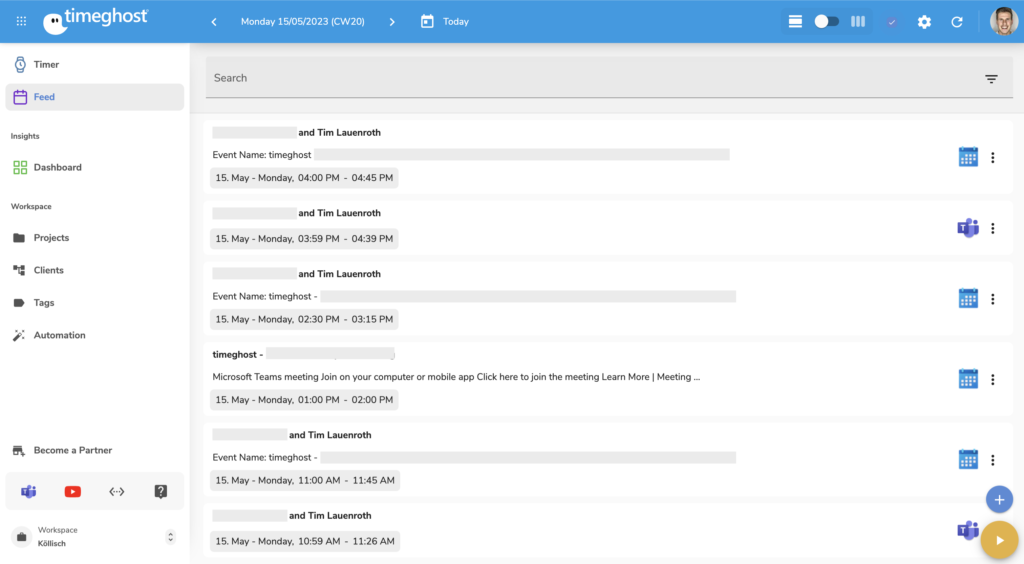This screenshot has width=1024, height=564.
Task: Open settings gear icon
Action: click(924, 21)
